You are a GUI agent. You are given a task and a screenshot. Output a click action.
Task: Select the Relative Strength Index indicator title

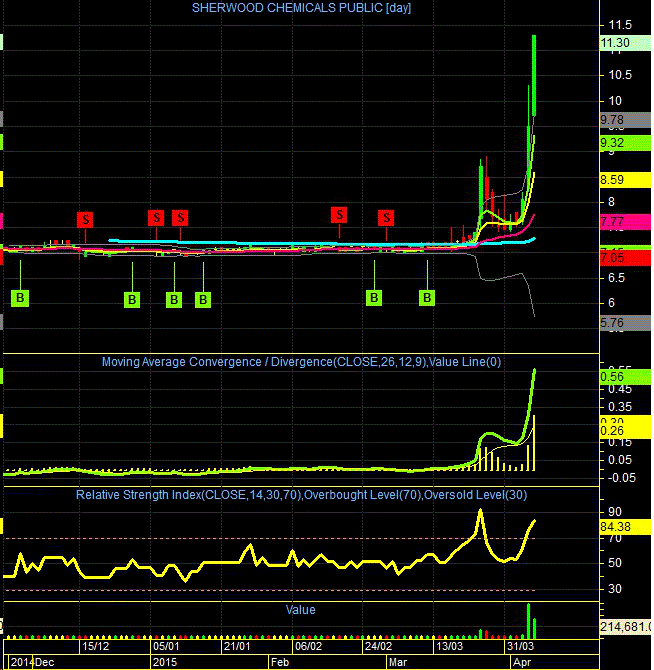301,495
